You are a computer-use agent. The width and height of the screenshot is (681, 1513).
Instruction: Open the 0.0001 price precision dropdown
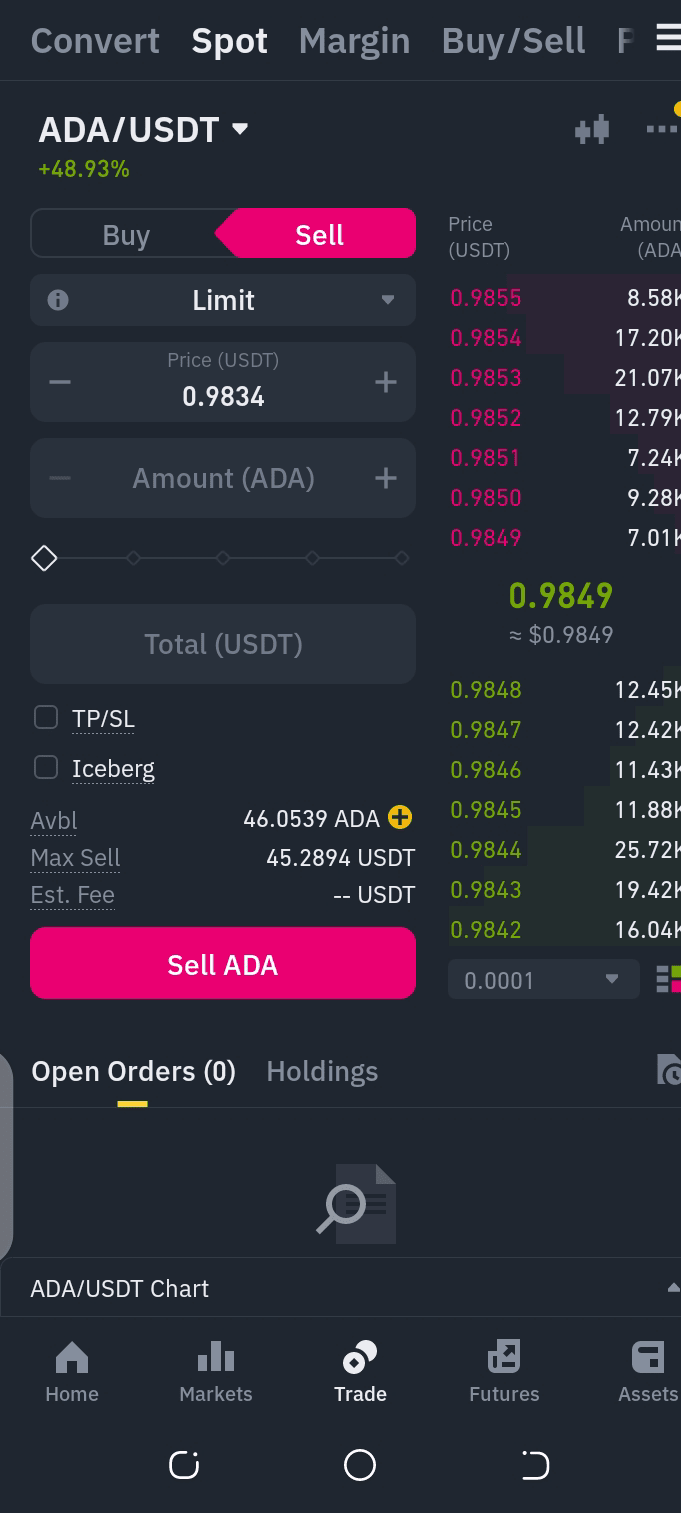point(543,980)
